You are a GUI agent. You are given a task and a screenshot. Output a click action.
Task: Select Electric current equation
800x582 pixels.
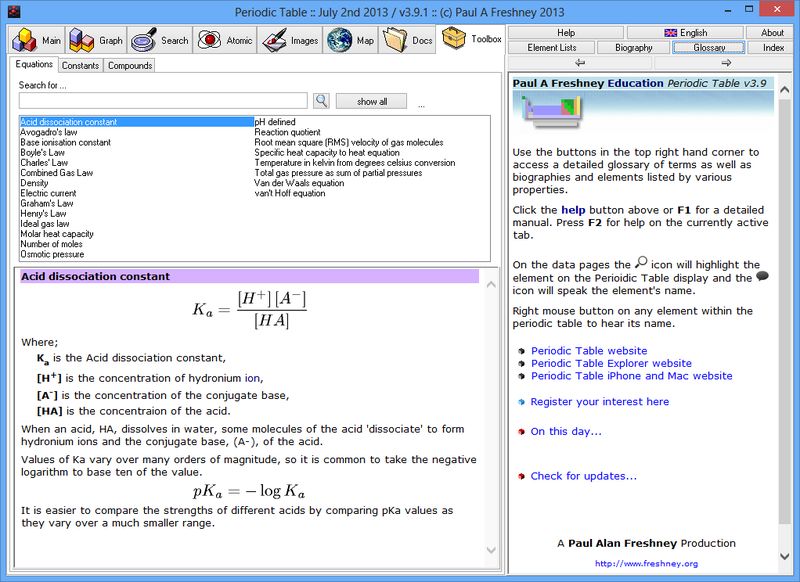(x=48, y=193)
